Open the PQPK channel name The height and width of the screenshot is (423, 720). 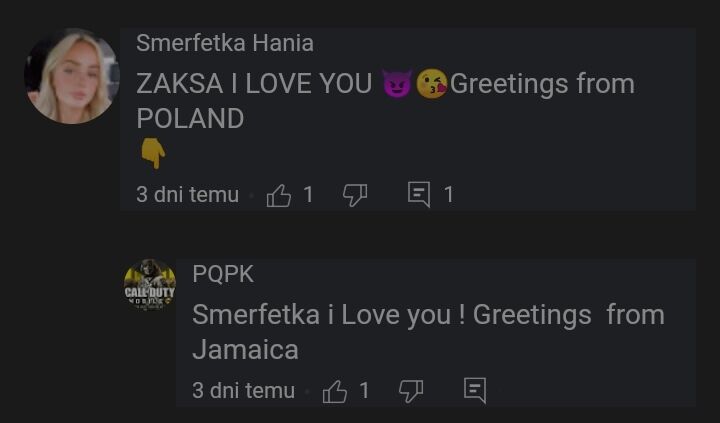tap(223, 274)
